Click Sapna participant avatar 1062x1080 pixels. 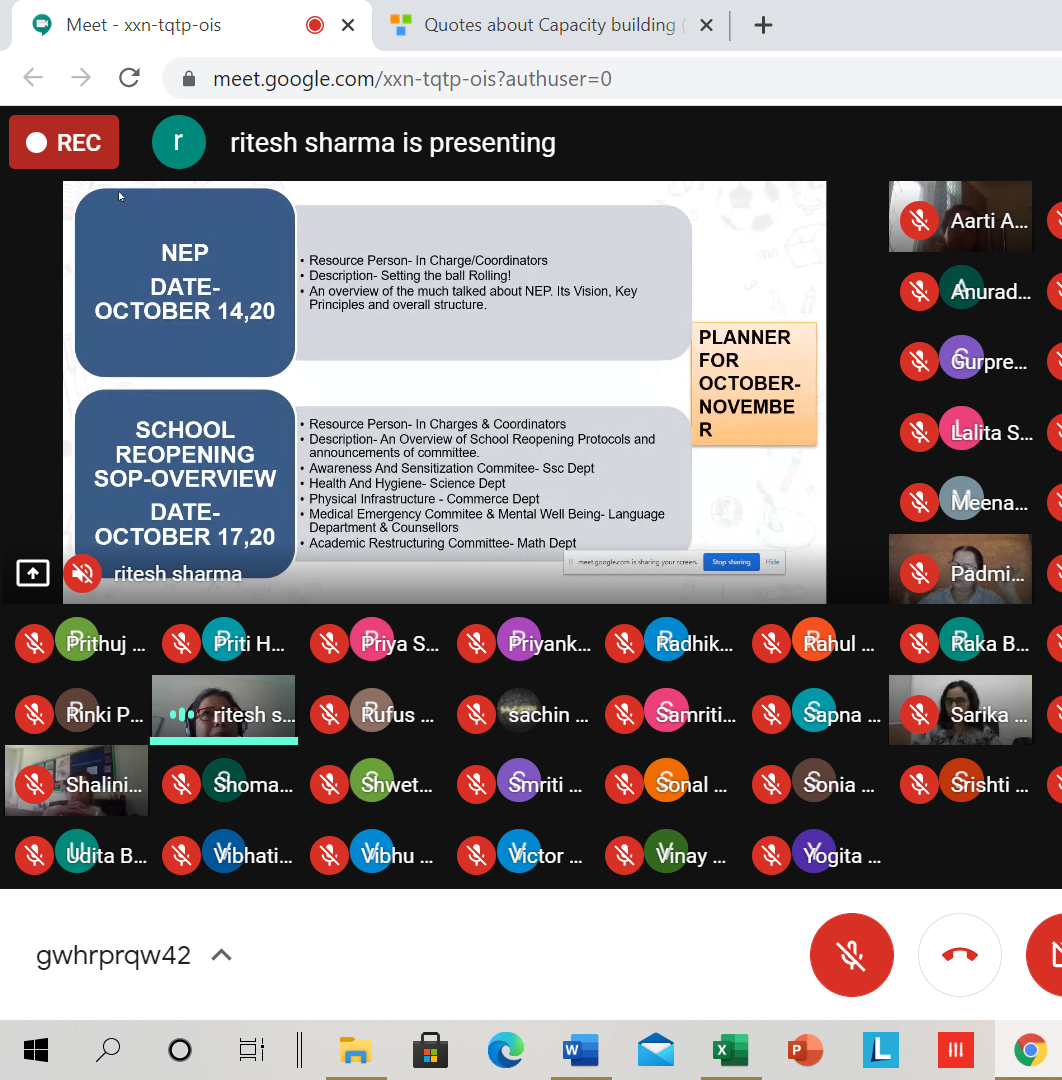point(814,710)
